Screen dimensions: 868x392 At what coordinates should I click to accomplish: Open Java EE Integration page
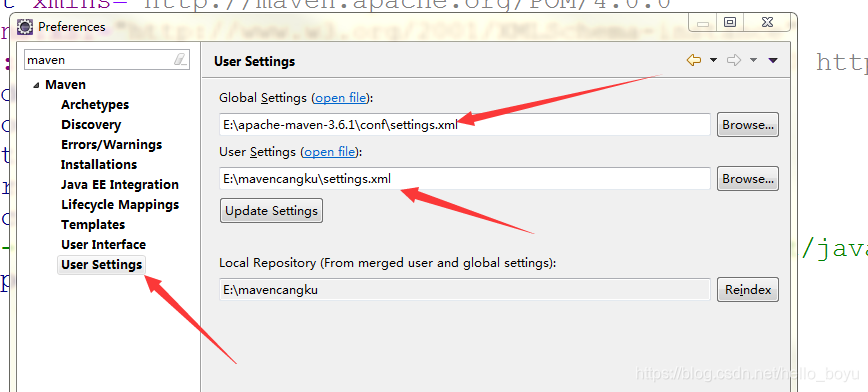[x=120, y=184]
